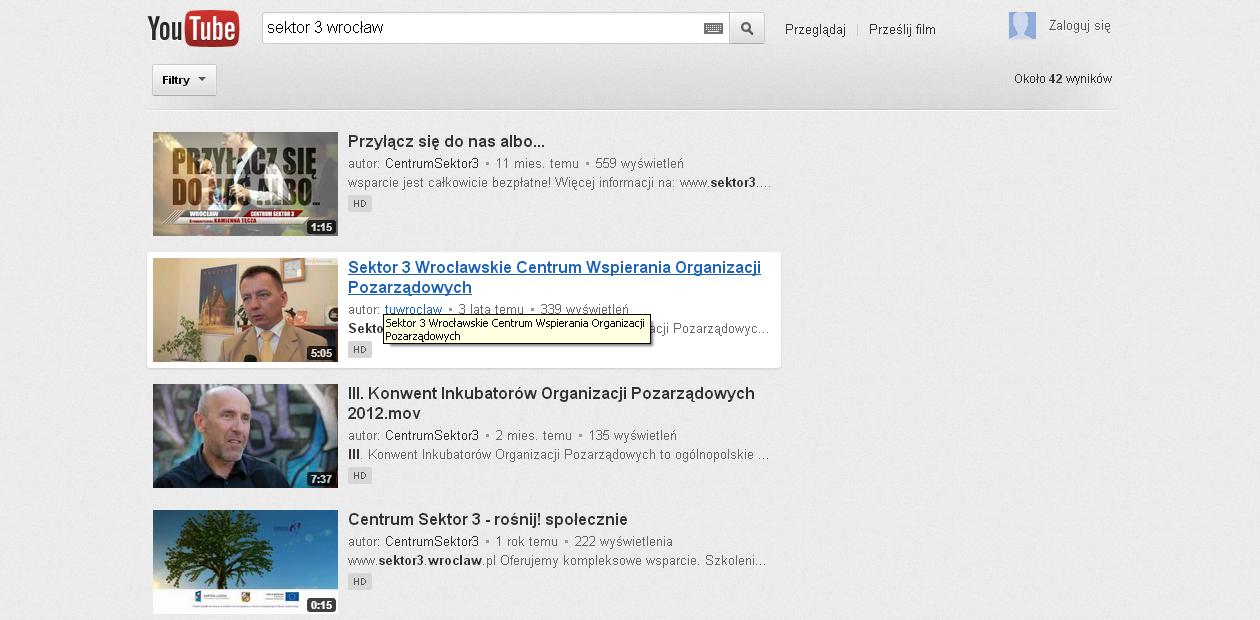Click '1 rok temu' upload date
Image resolution: width=1260 pixels, height=620 pixels.
527,541
